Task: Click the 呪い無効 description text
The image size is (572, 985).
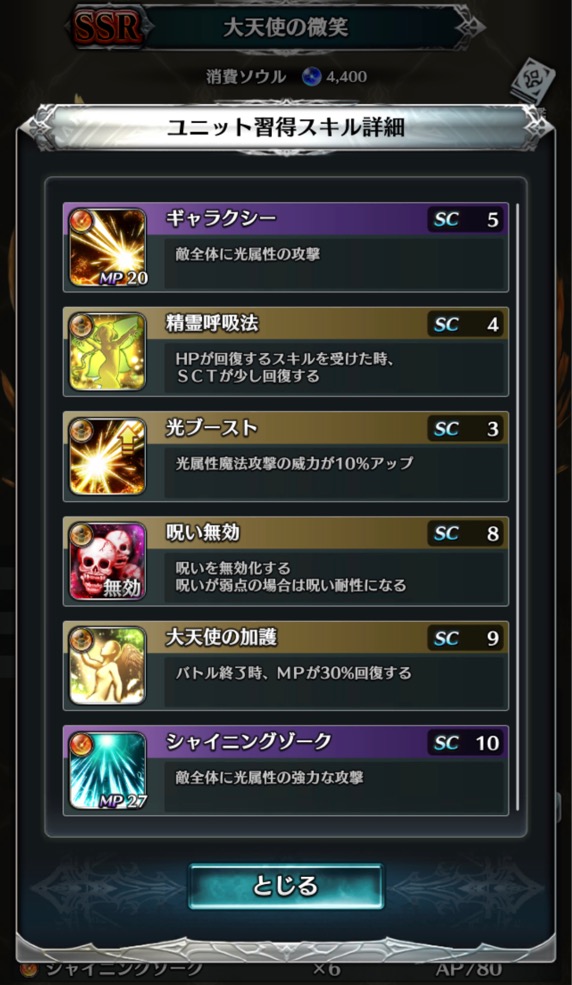Action: (x=291, y=577)
